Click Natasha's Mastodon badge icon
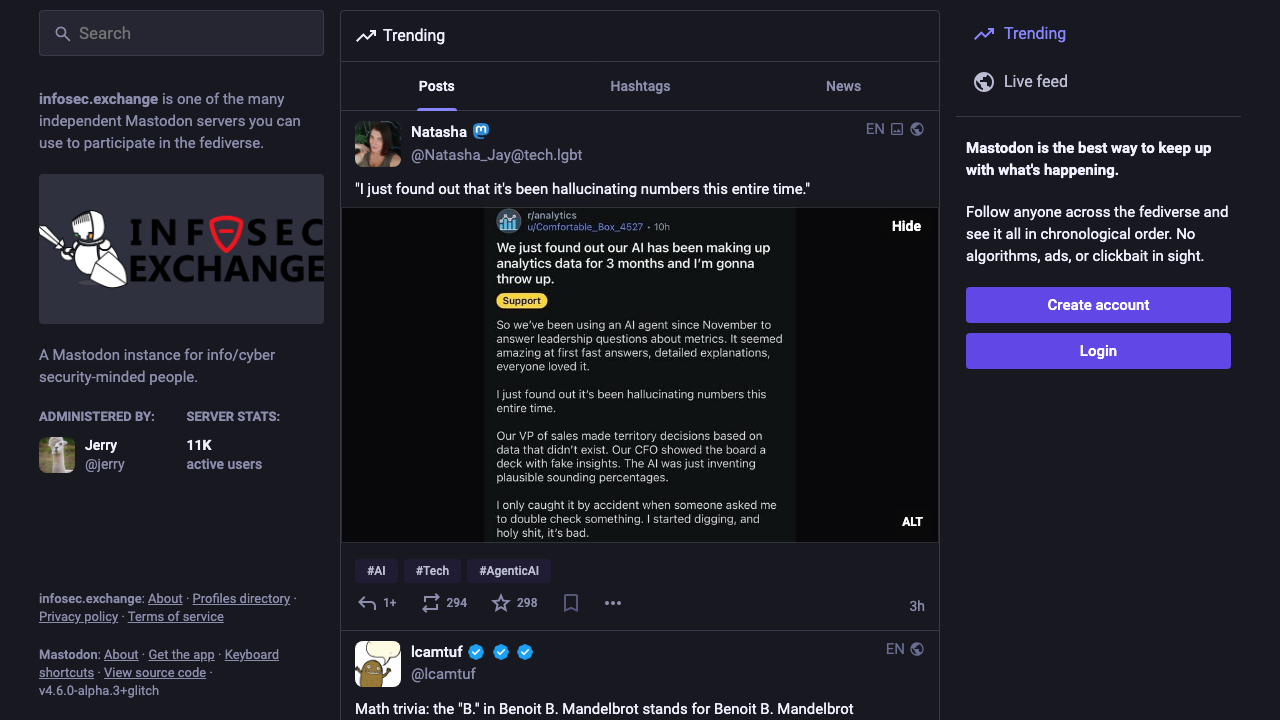The width and height of the screenshot is (1280, 720). 481,131
